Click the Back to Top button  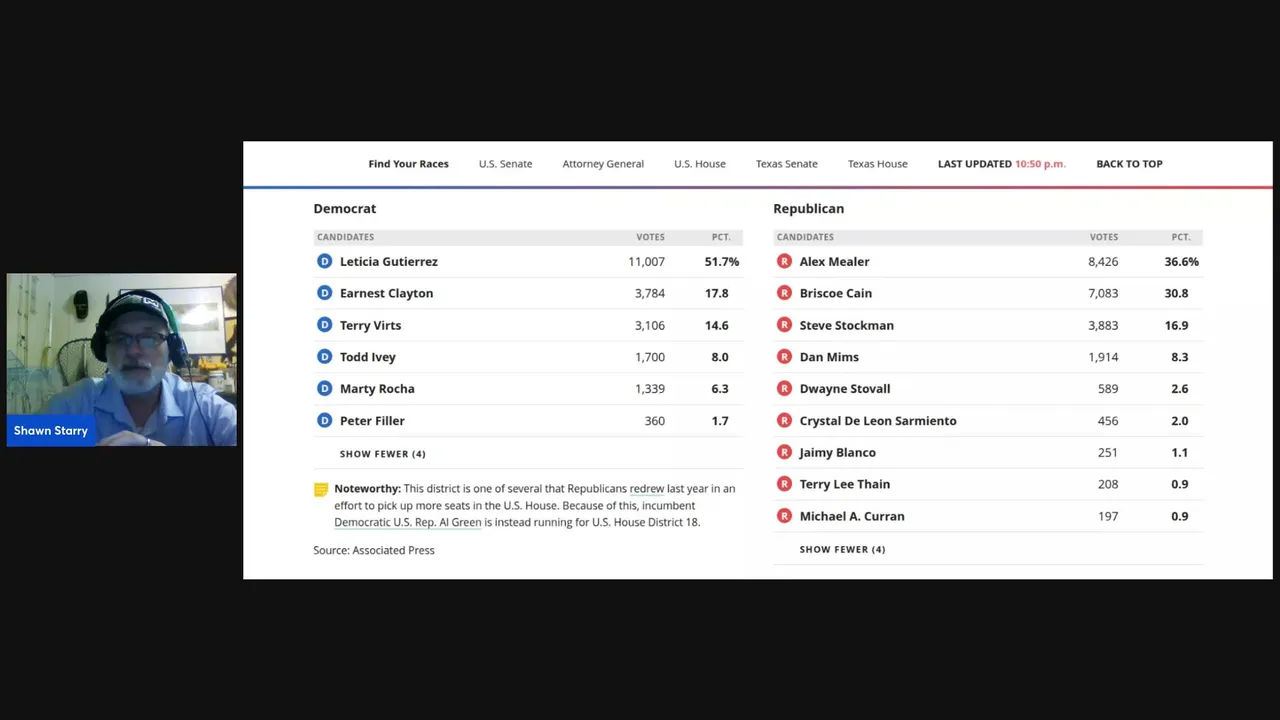pos(1129,164)
